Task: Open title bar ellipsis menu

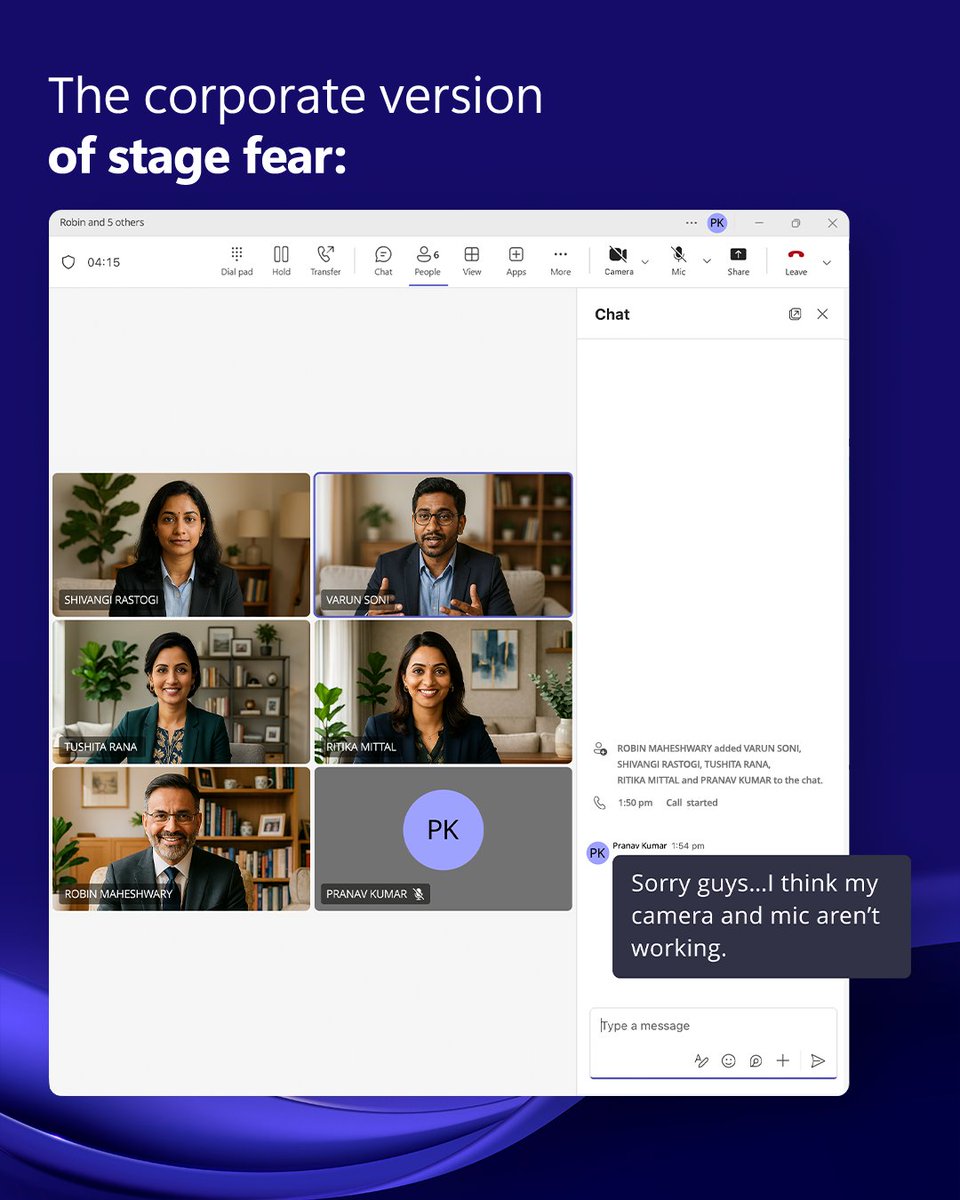Action: 691,223
